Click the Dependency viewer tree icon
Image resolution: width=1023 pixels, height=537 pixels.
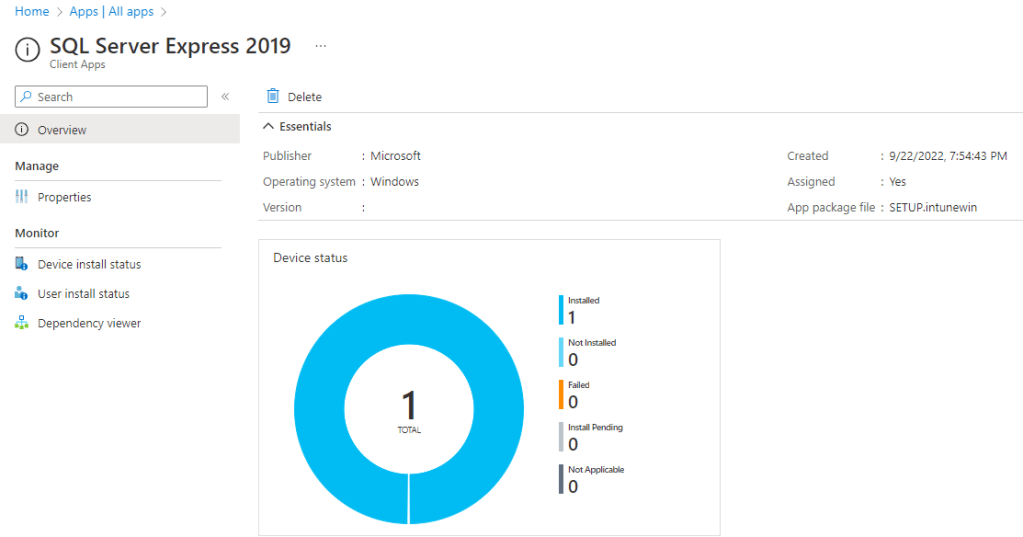pos(22,323)
